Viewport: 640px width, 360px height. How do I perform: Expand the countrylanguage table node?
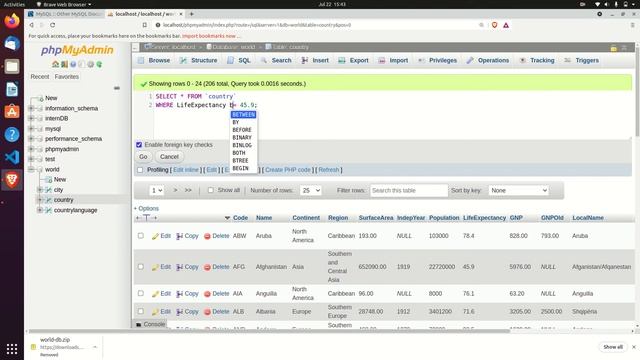pyautogui.click(x=40, y=210)
